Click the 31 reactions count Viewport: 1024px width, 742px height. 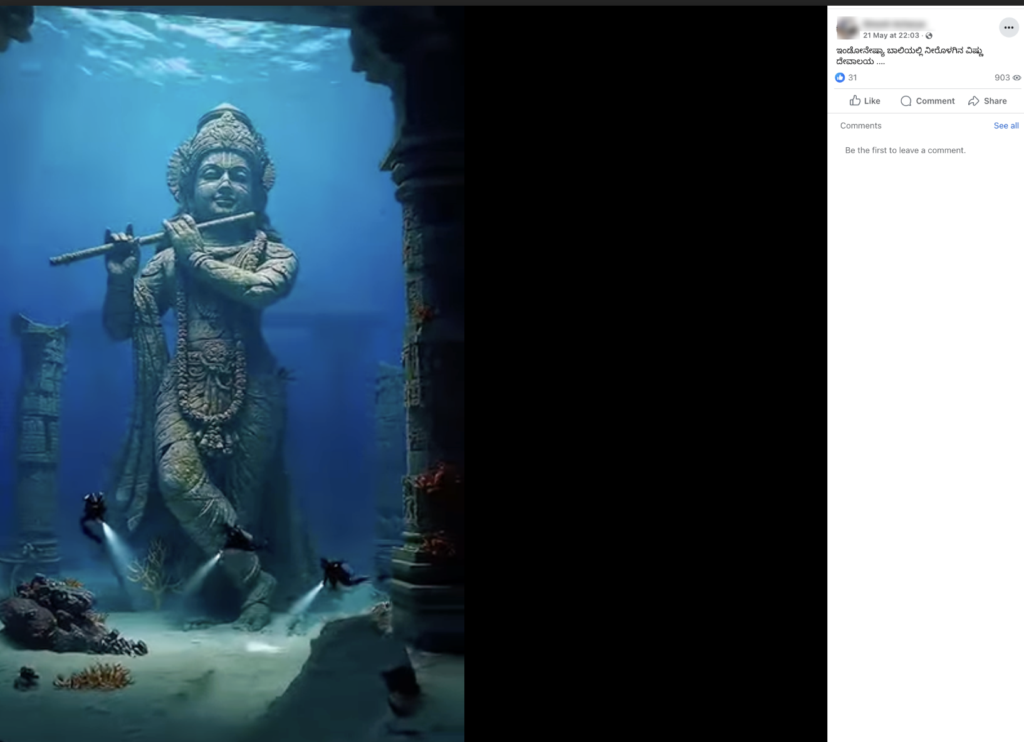coord(852,78)
